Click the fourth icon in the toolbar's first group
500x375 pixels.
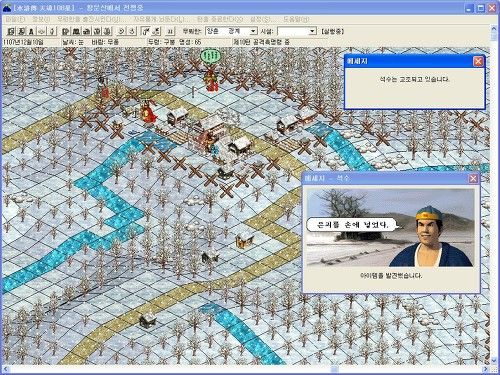(x=41, y=31)
